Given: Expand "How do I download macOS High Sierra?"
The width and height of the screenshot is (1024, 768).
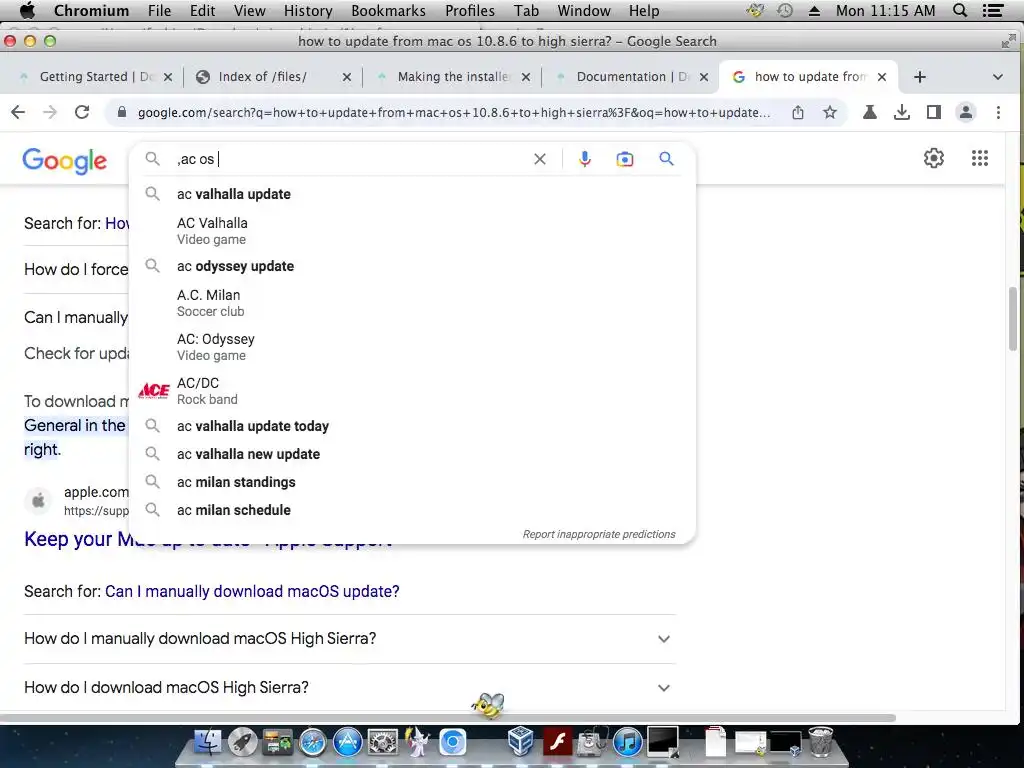Looking at the screenshot, I should click(350, 688).
